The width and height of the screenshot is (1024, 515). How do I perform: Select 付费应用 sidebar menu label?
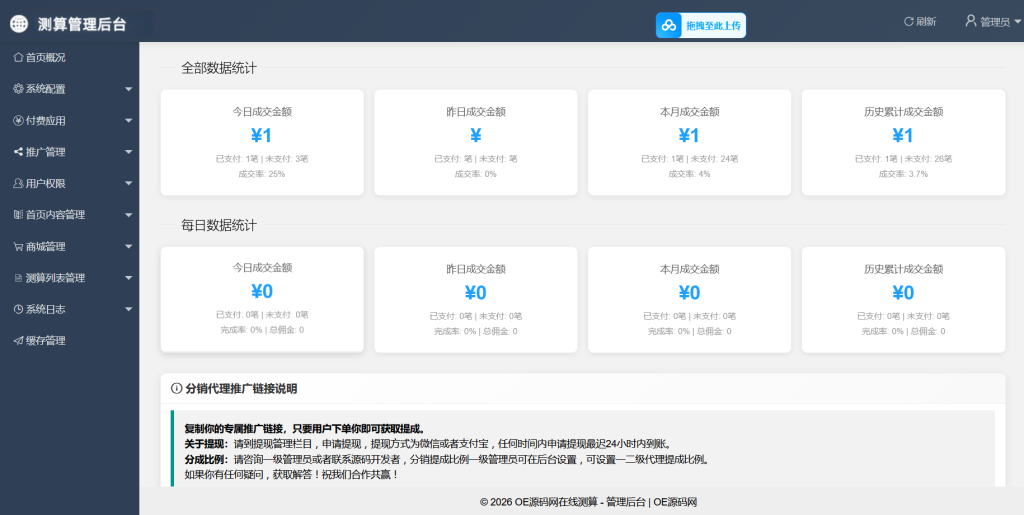[46, 121]
